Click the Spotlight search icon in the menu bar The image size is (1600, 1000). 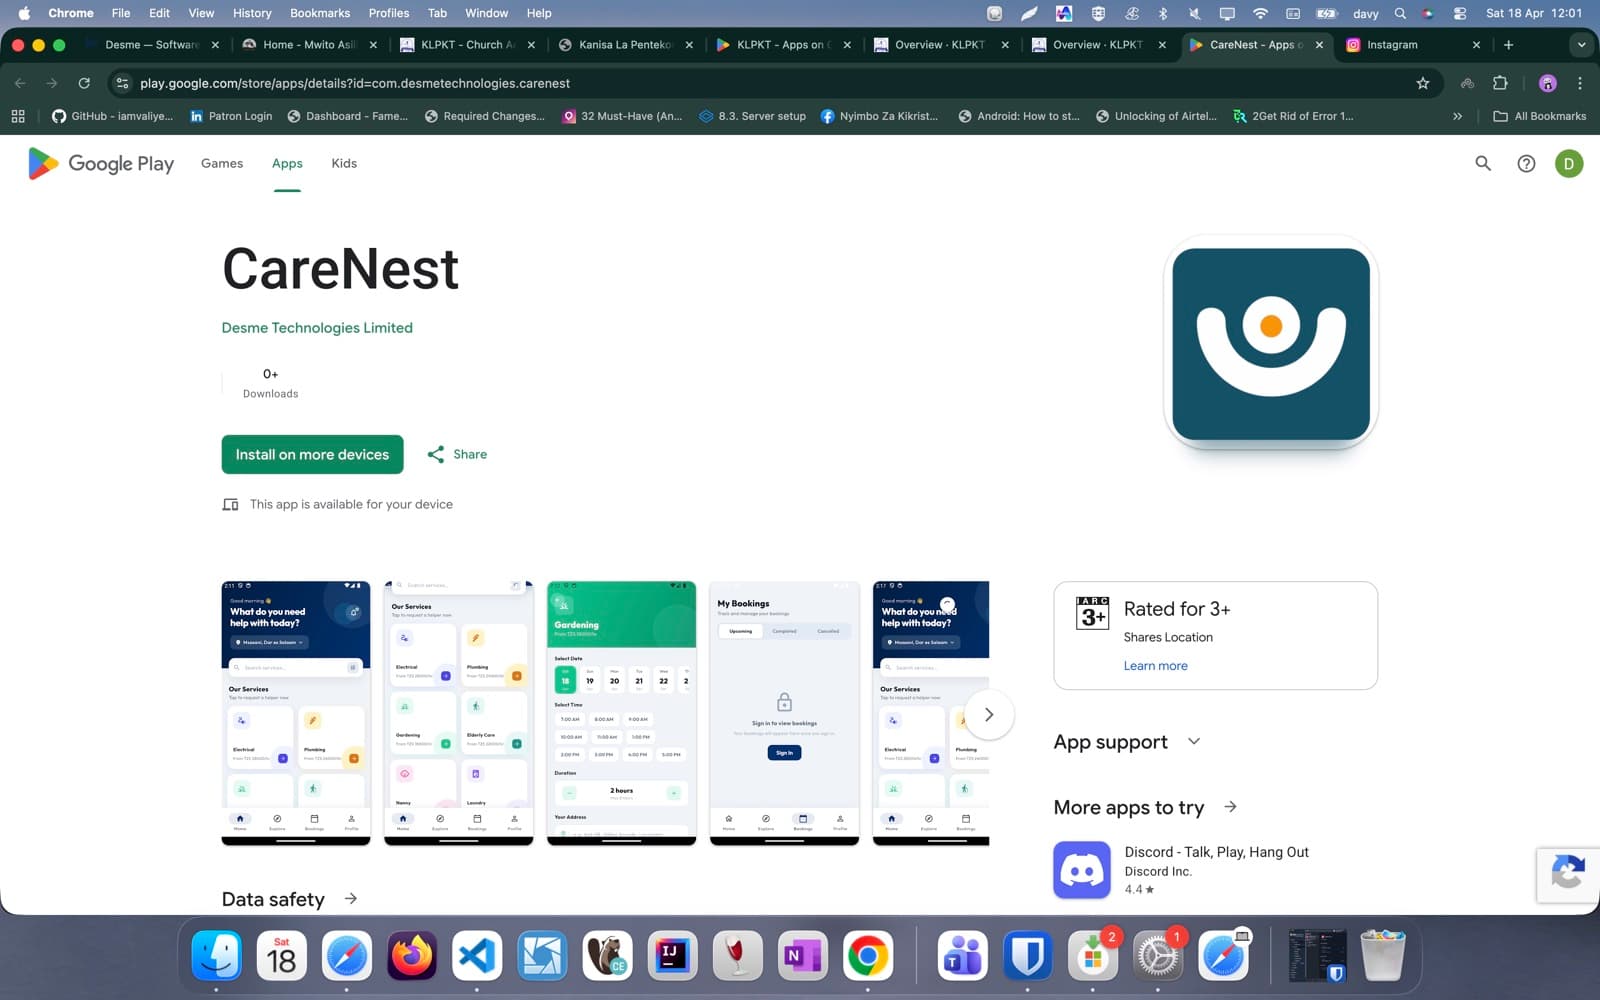click(1400, 13)
